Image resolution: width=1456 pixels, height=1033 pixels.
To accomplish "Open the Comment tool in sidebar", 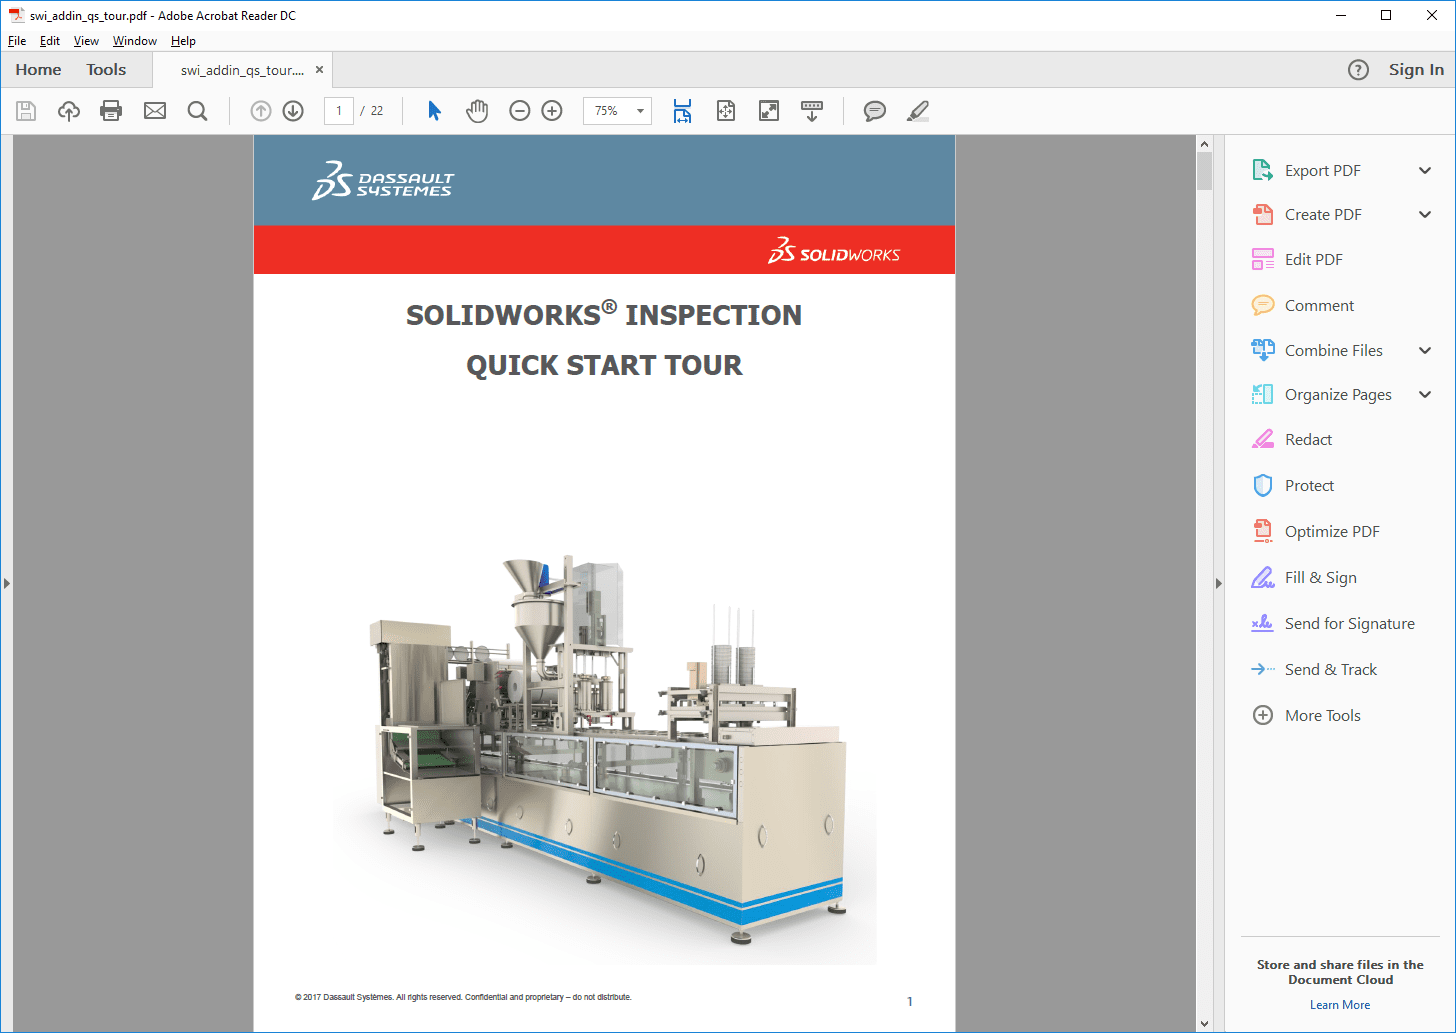I will (1319, 306).
